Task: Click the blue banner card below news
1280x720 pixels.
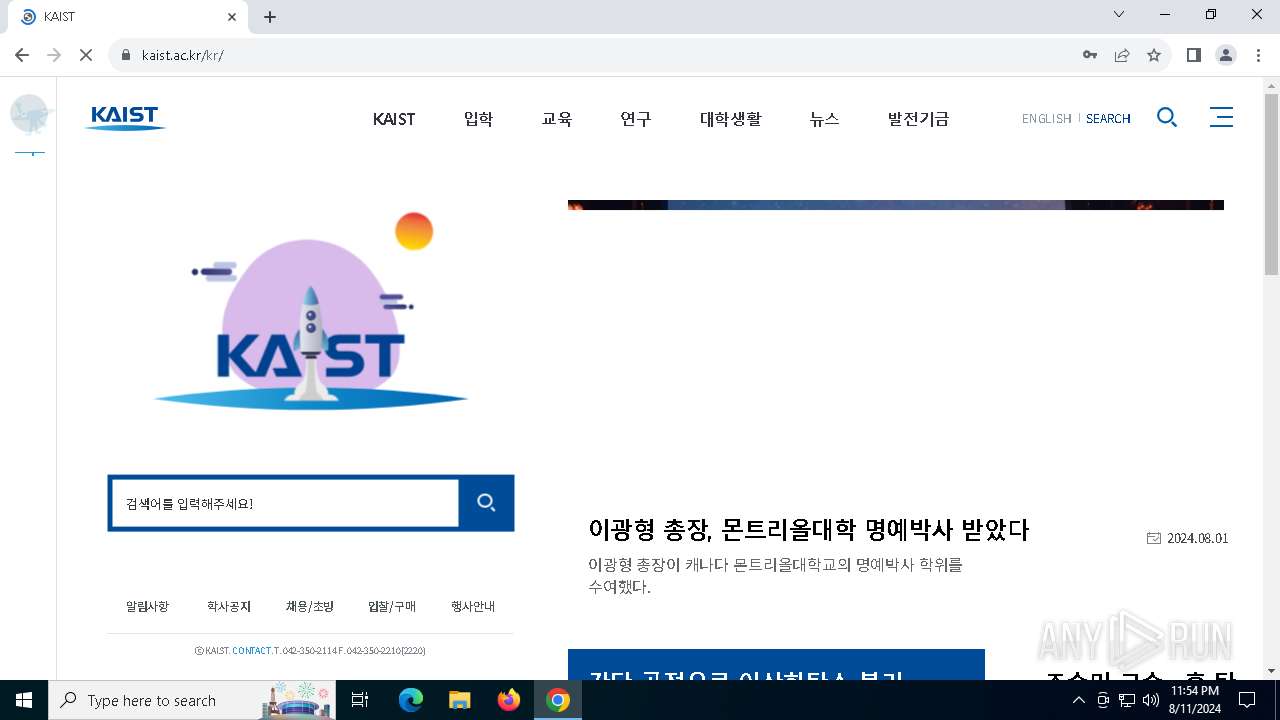Action: 776,665
